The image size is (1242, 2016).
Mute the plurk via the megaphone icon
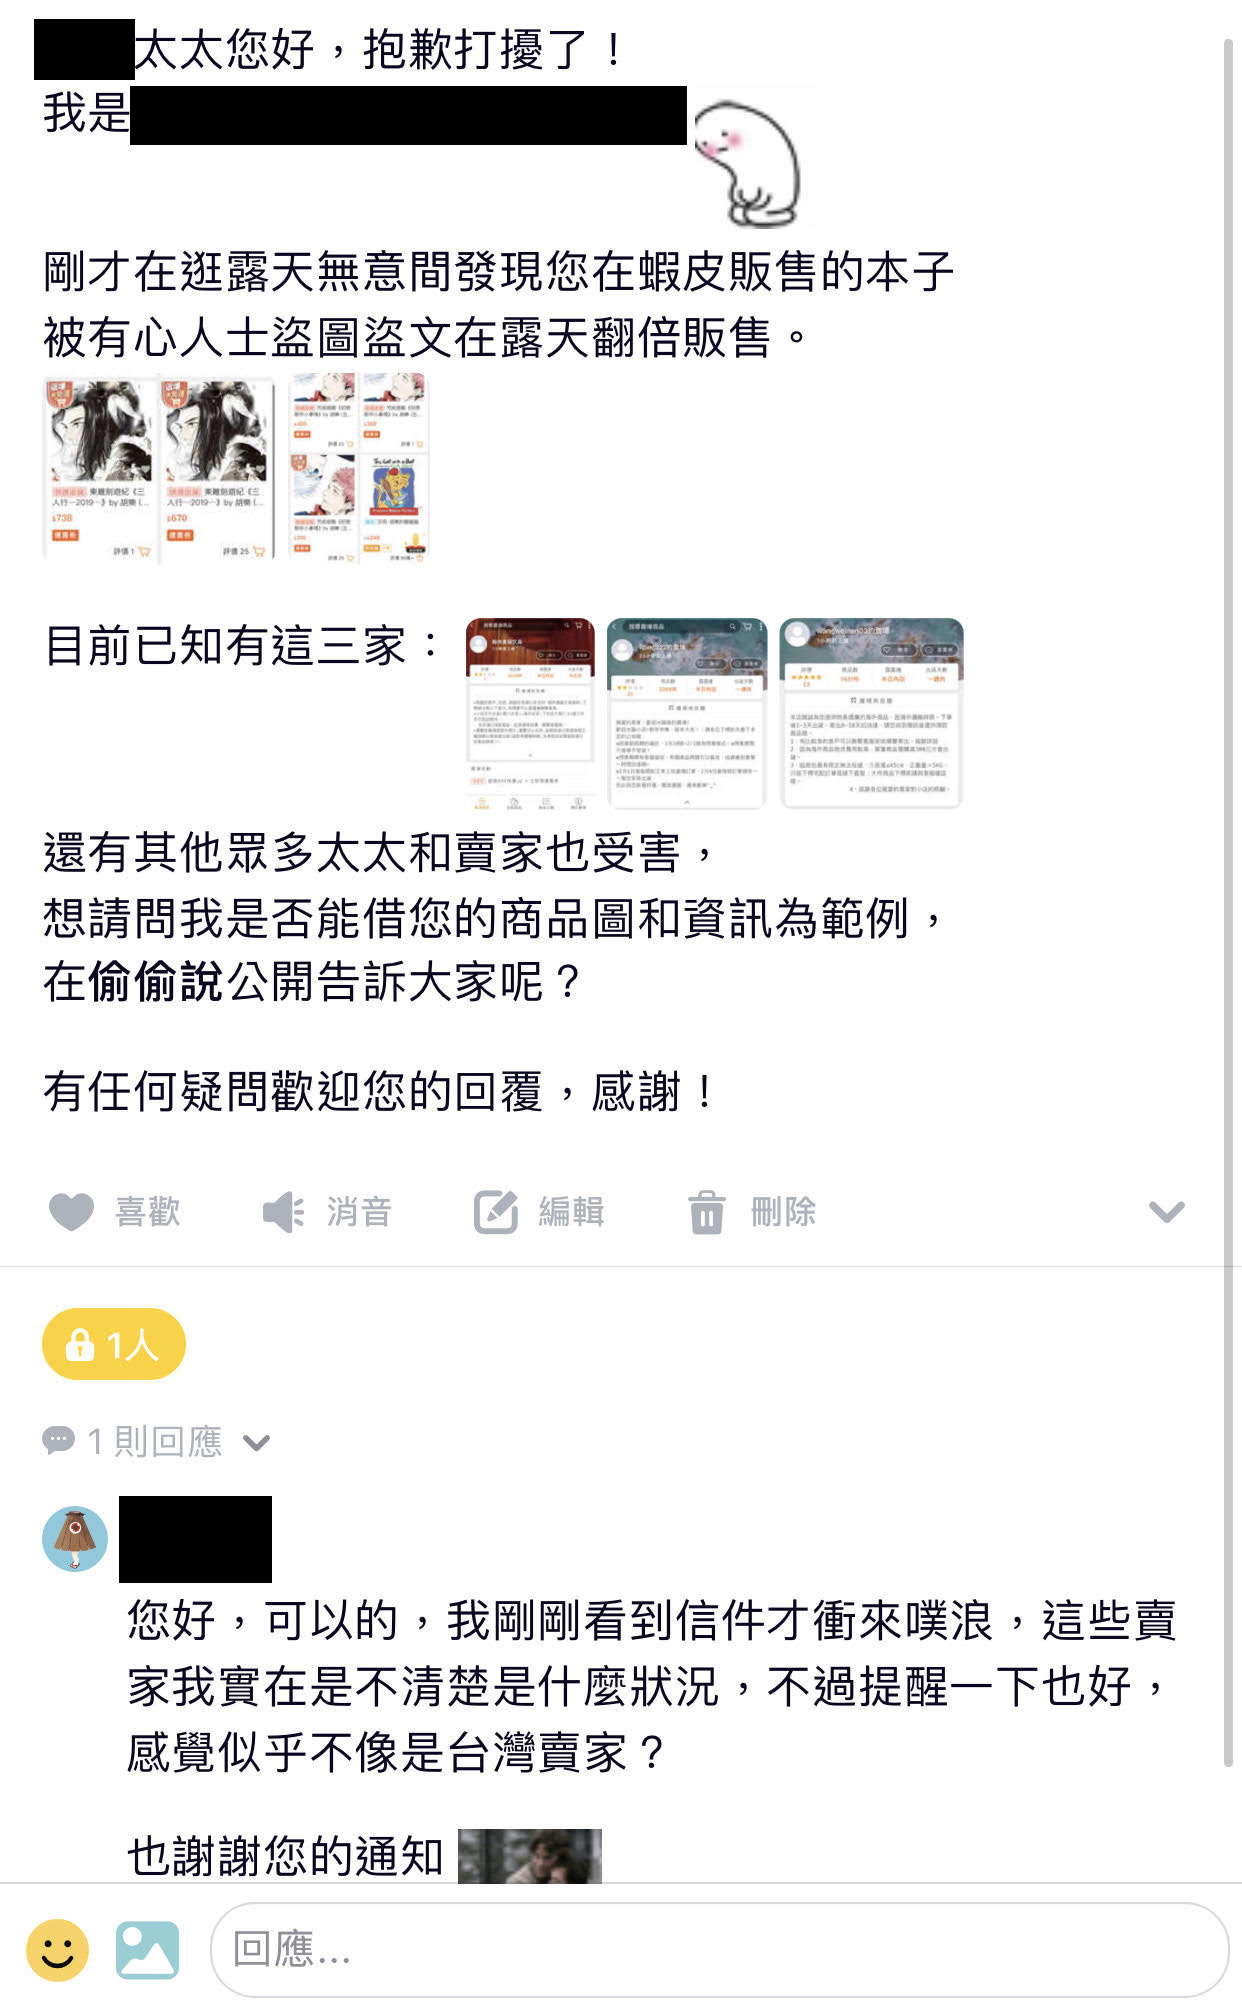[283, 1212]
